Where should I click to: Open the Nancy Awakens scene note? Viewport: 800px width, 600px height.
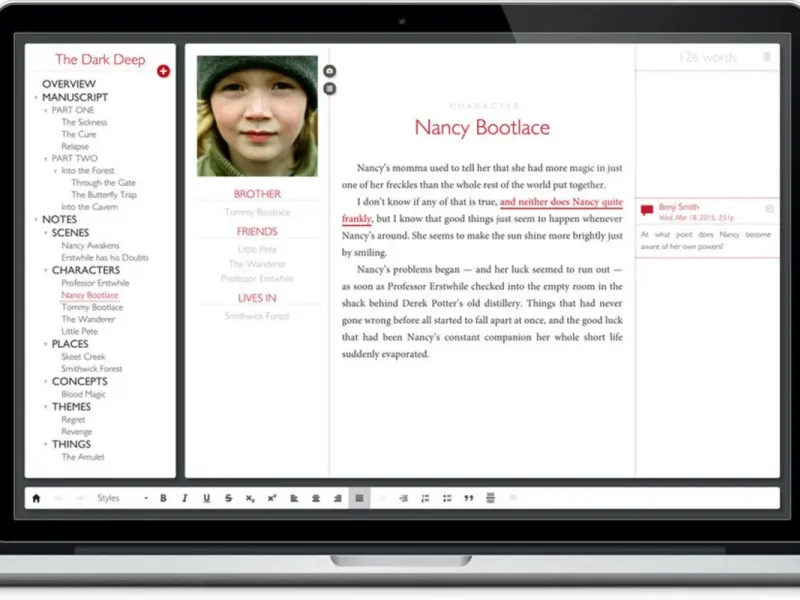pyautogui.click(x=90, y=245)
